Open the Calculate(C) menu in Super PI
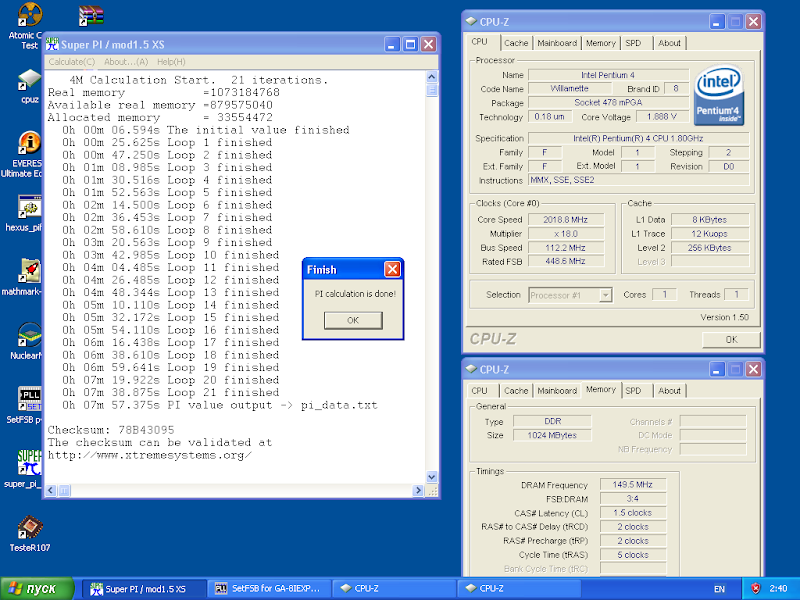Image resolution: width=800 pixels, height=600 pixels. pyautogui.click(x=71, y=62)
